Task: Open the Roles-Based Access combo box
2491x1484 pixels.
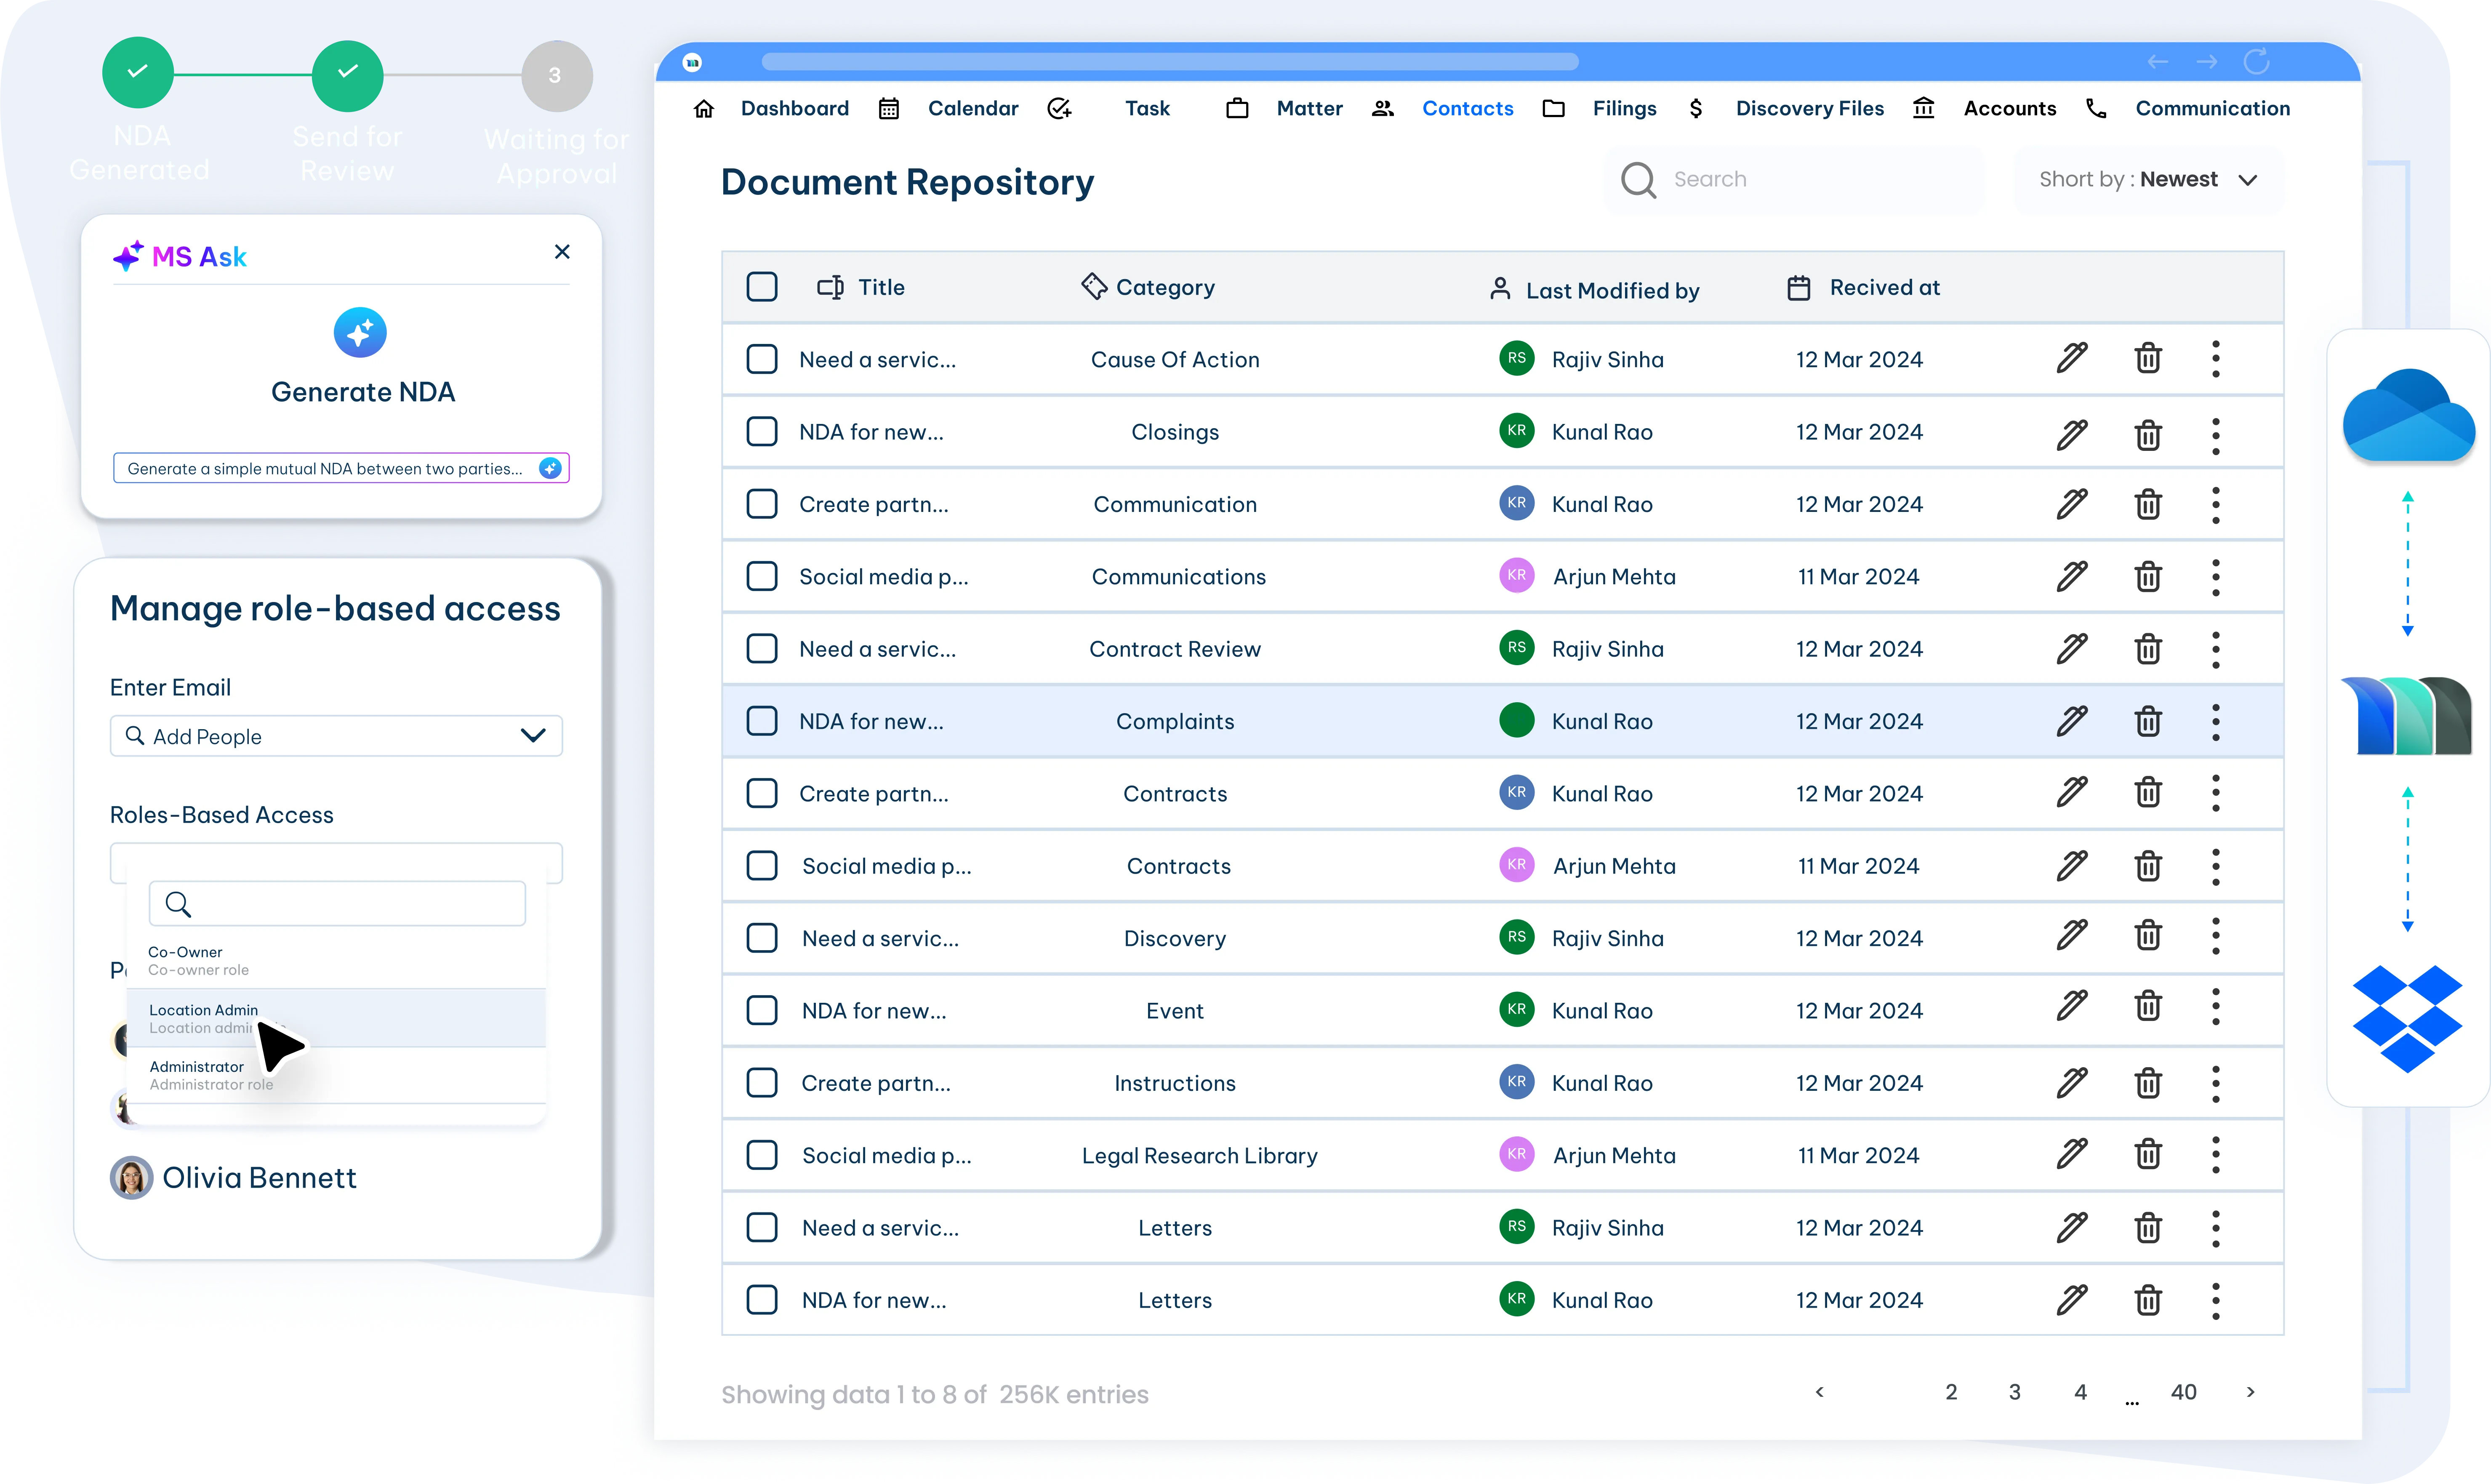Action: 336,862
